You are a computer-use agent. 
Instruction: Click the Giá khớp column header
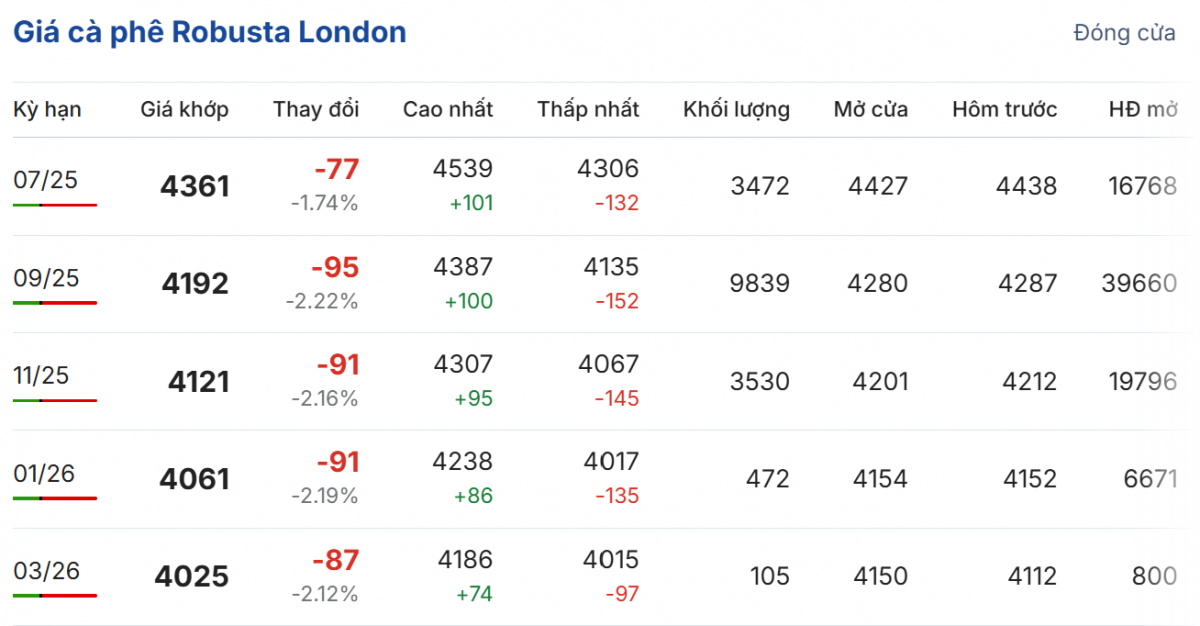tap(184, 110)
